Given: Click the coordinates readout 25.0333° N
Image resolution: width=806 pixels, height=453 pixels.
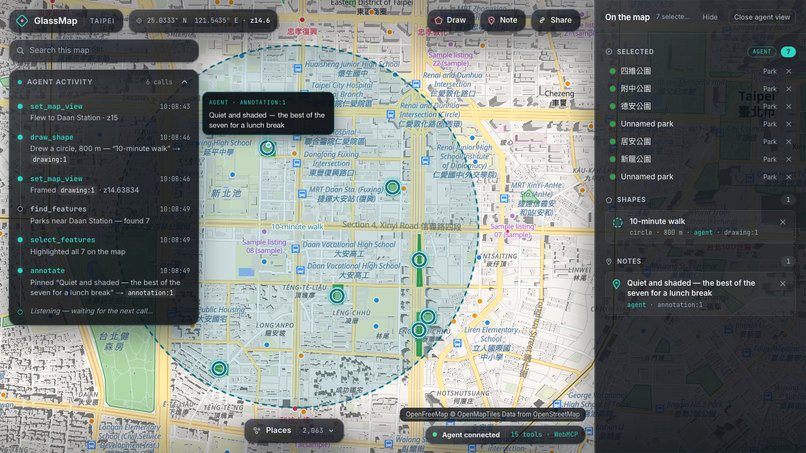Looking at the screenshot, I should pyautogui.click(x=166, y=21).
